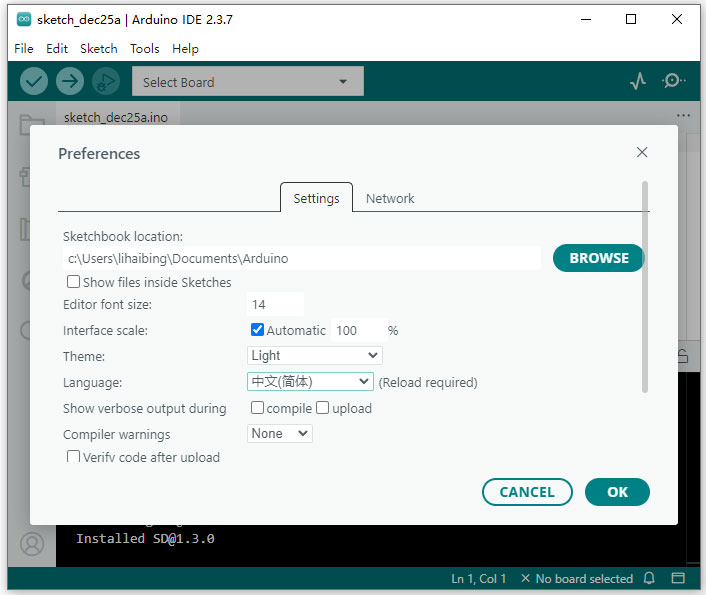
Task: Click the Arduino IDE logo in title bar
Action: 24,19
